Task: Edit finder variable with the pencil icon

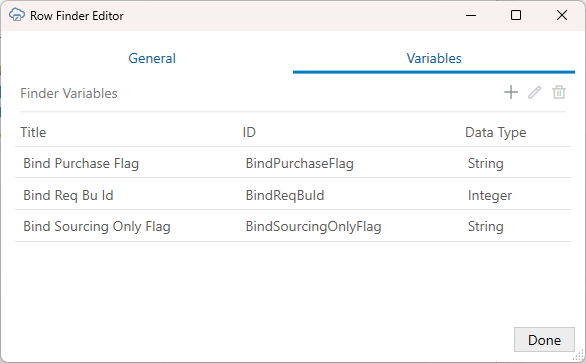Action: (535, 92)
